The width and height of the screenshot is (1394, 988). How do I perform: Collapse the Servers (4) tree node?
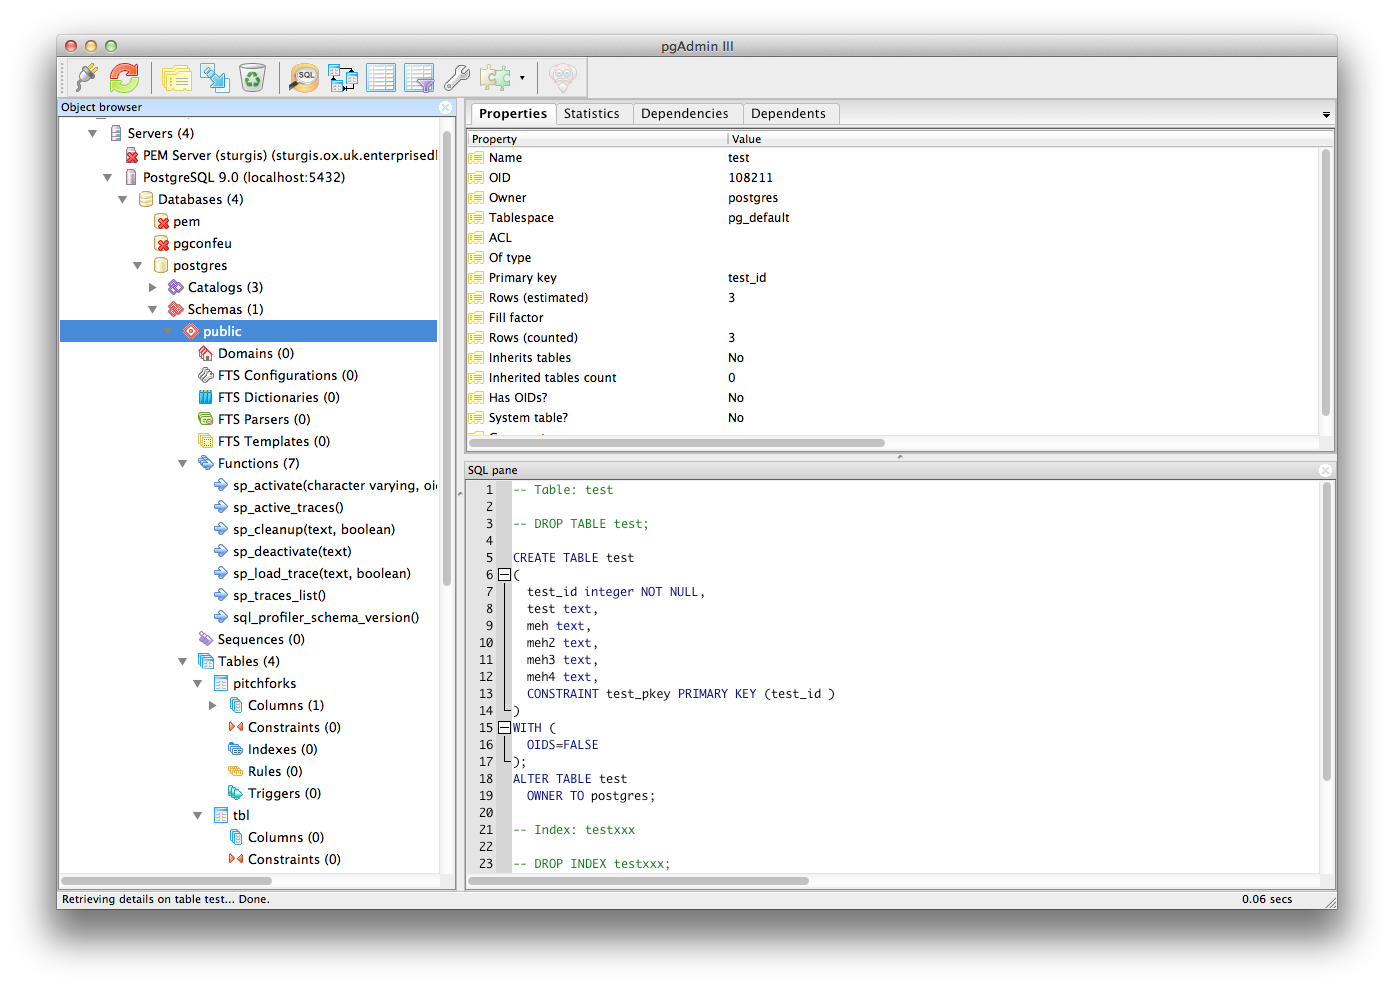(x=93, y=133)
